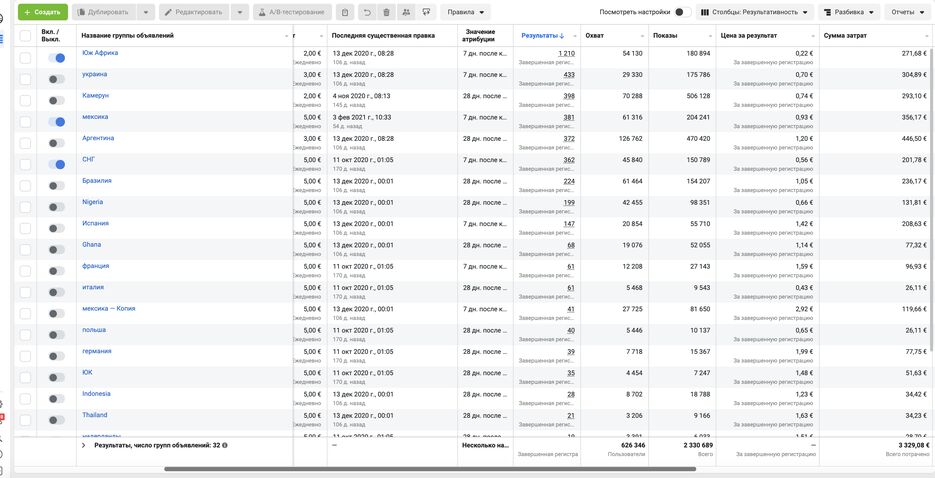Click the Вкл./Выкл. column header
The height and width of the screenshot is (478, 935).
[x=51, y=36]
